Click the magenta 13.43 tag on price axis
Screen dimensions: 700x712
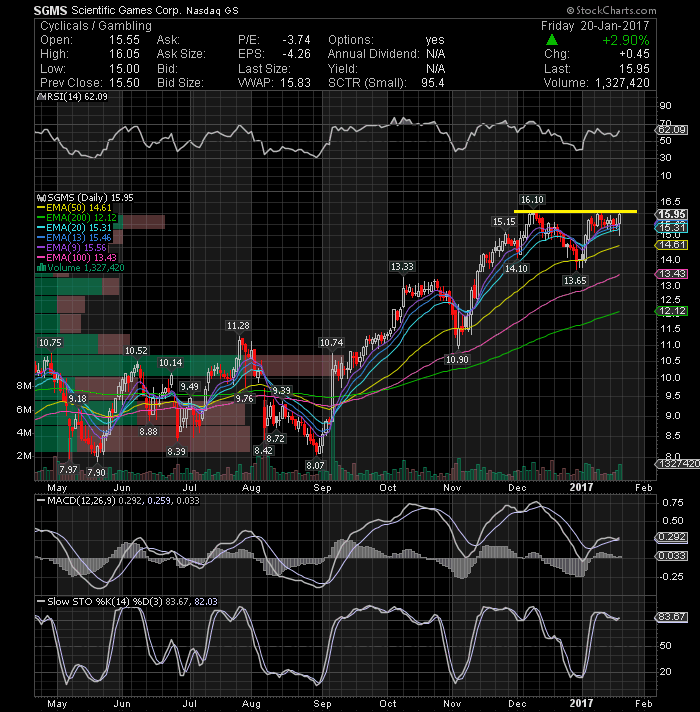click(x=672, y=274)
